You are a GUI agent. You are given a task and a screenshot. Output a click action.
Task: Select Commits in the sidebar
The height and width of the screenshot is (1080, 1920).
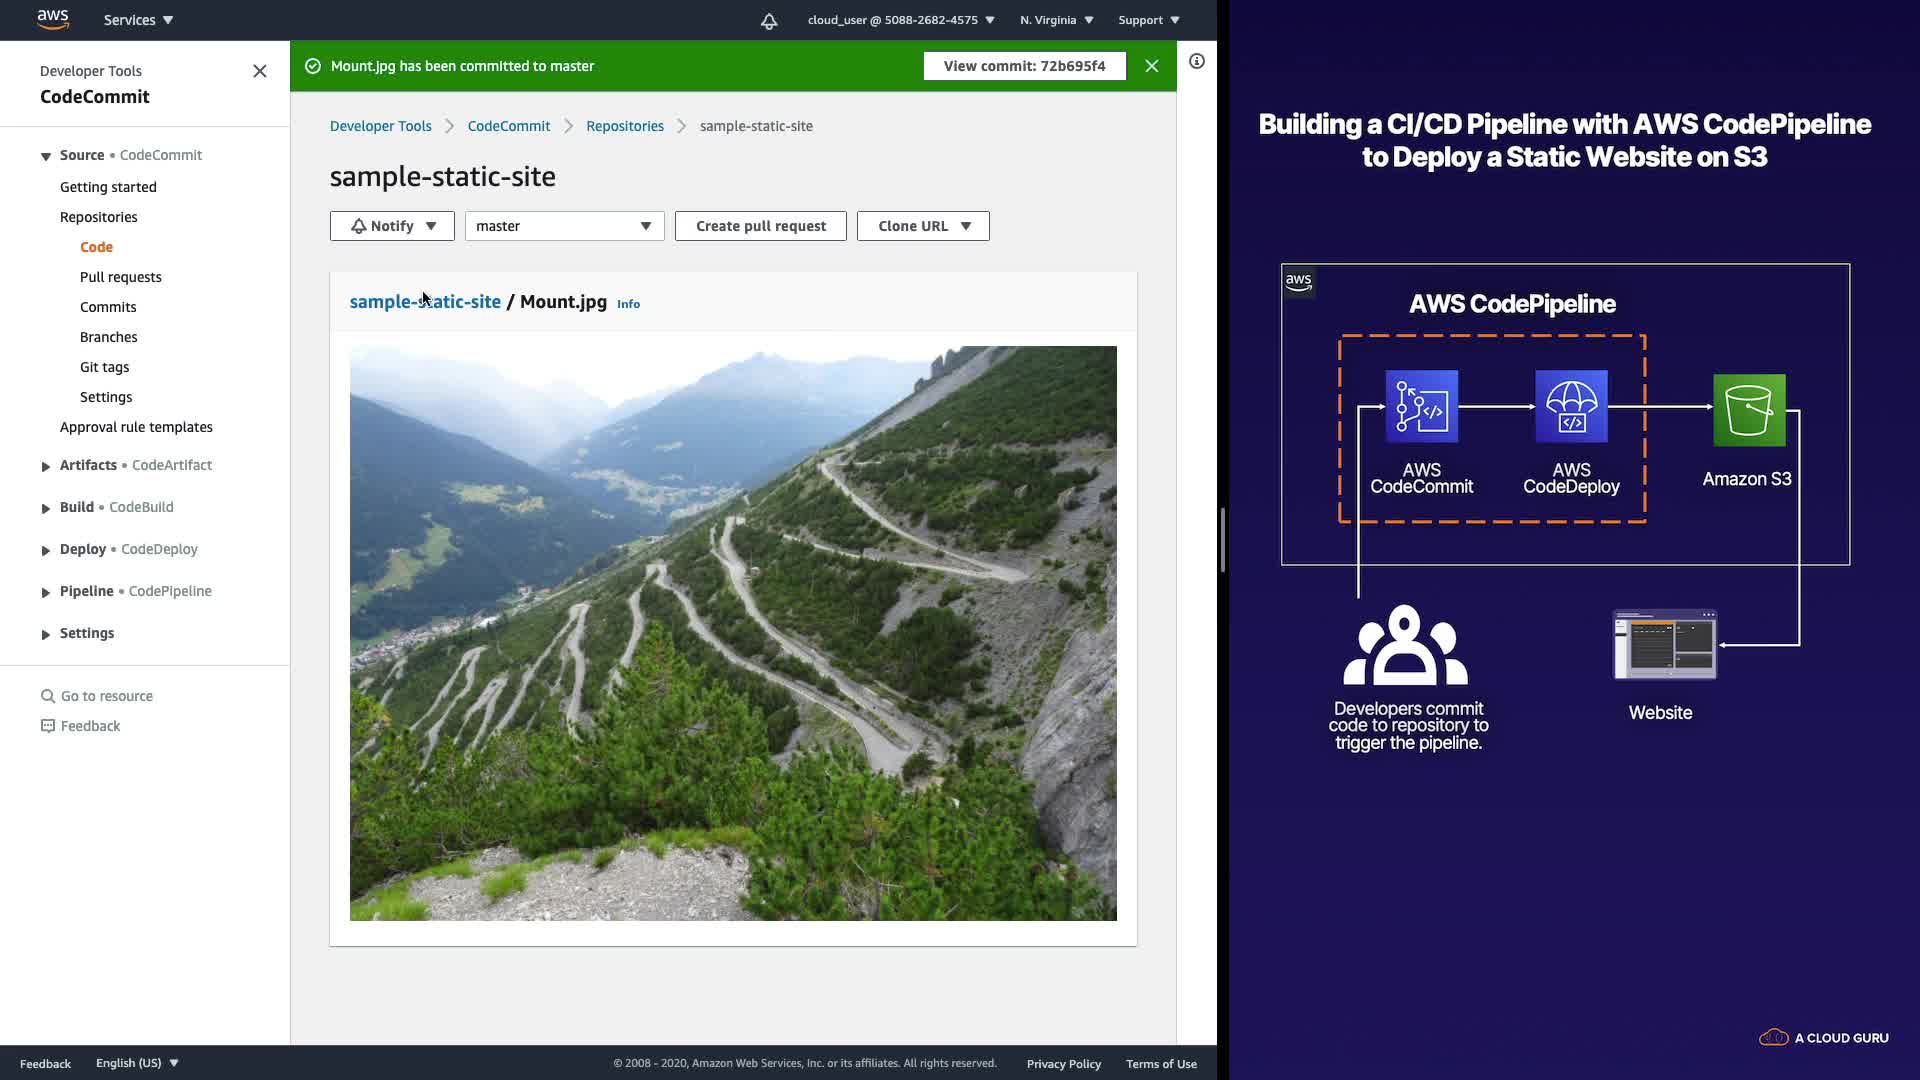pos(108,307)
